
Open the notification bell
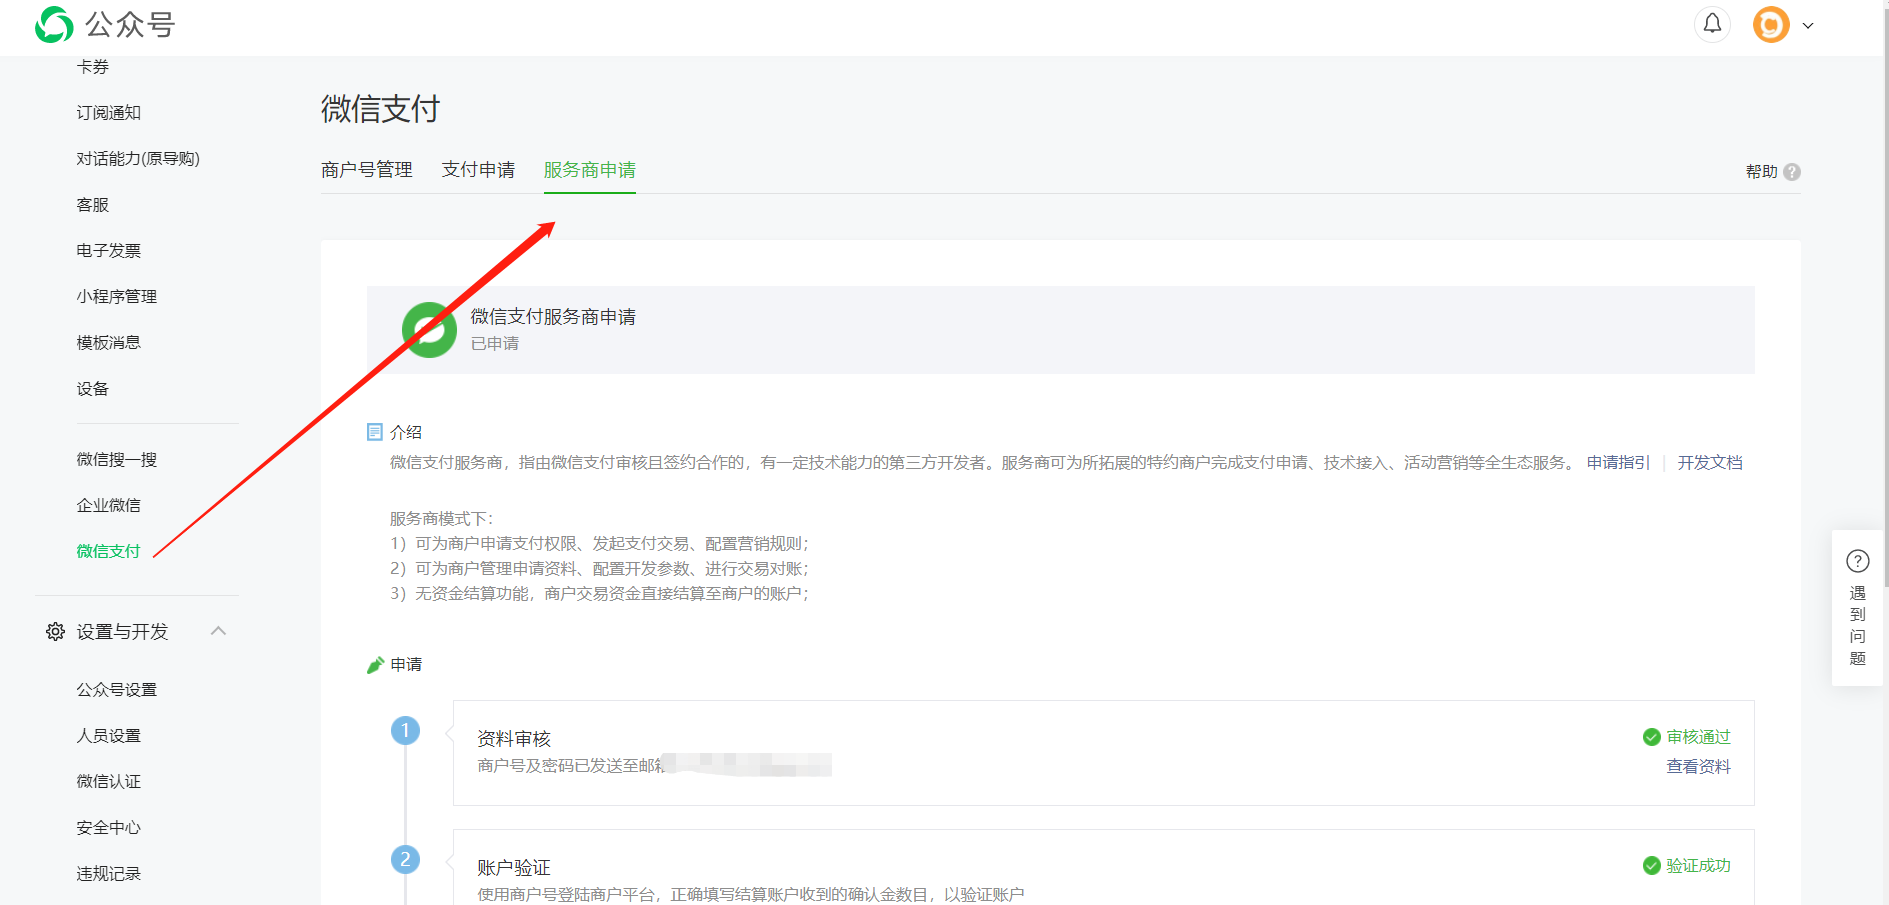pyautogui.click(x=1712, y=24)
